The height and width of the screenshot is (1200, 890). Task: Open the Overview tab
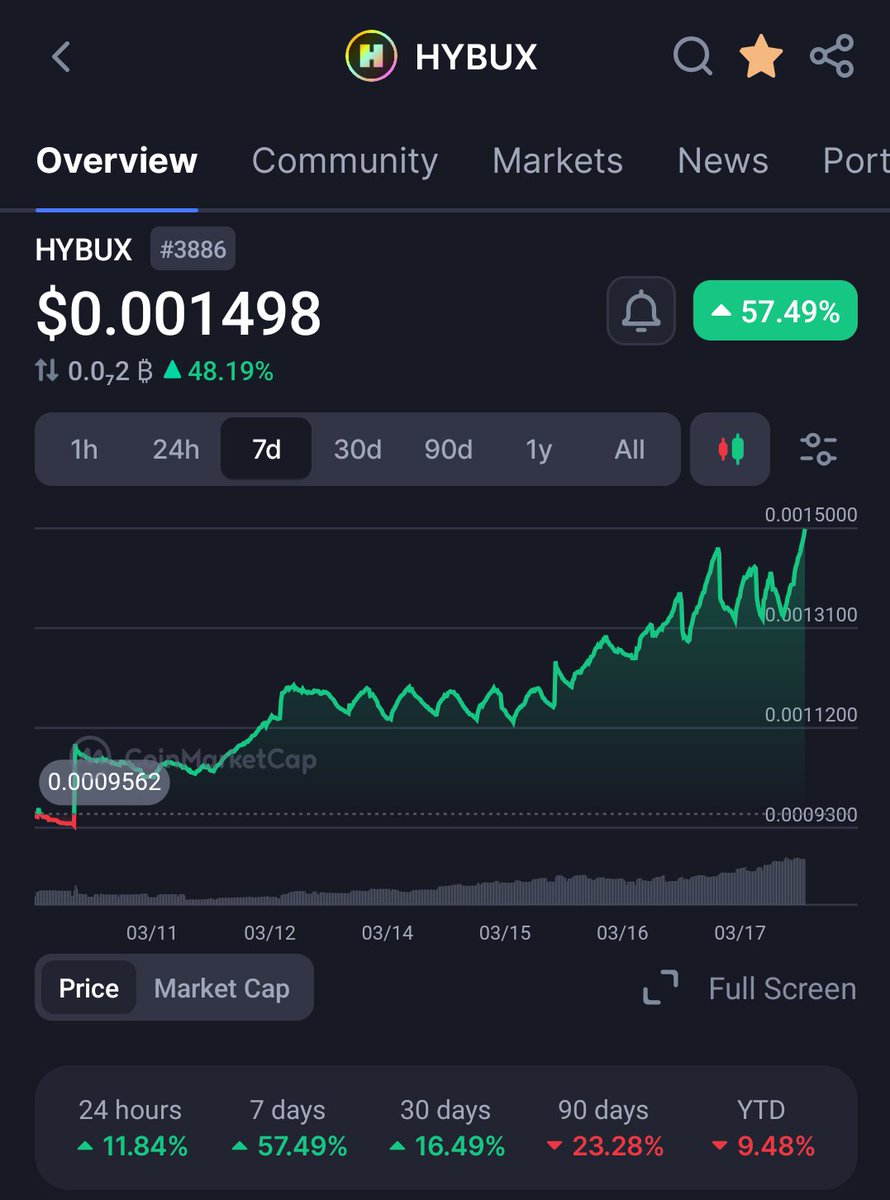click(x=117, y=161)
